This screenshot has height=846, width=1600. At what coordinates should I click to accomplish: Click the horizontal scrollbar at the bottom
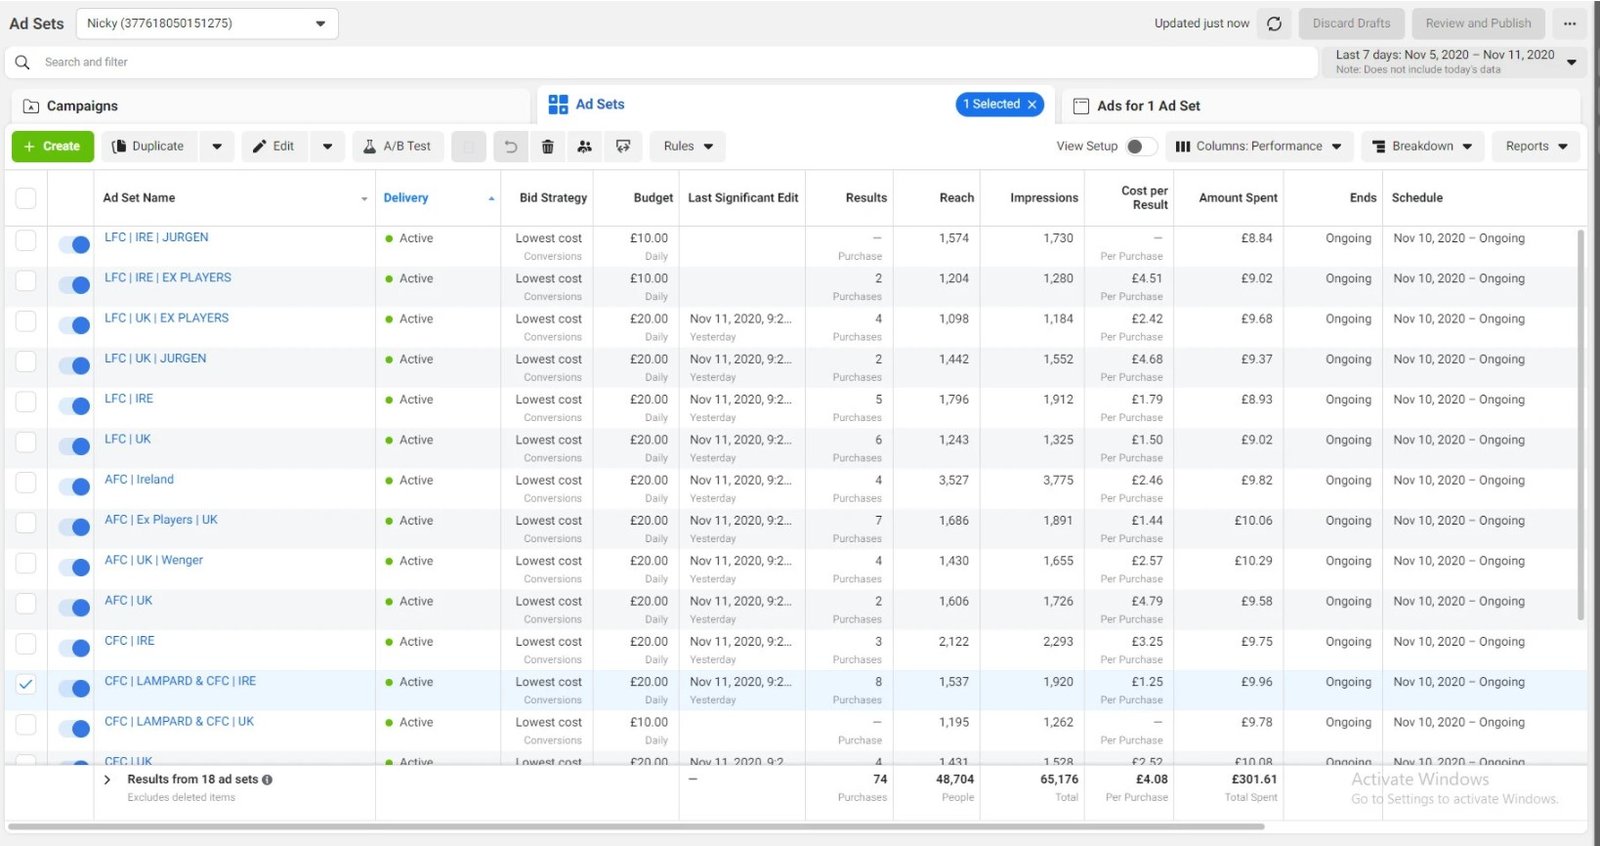(636, 827)
